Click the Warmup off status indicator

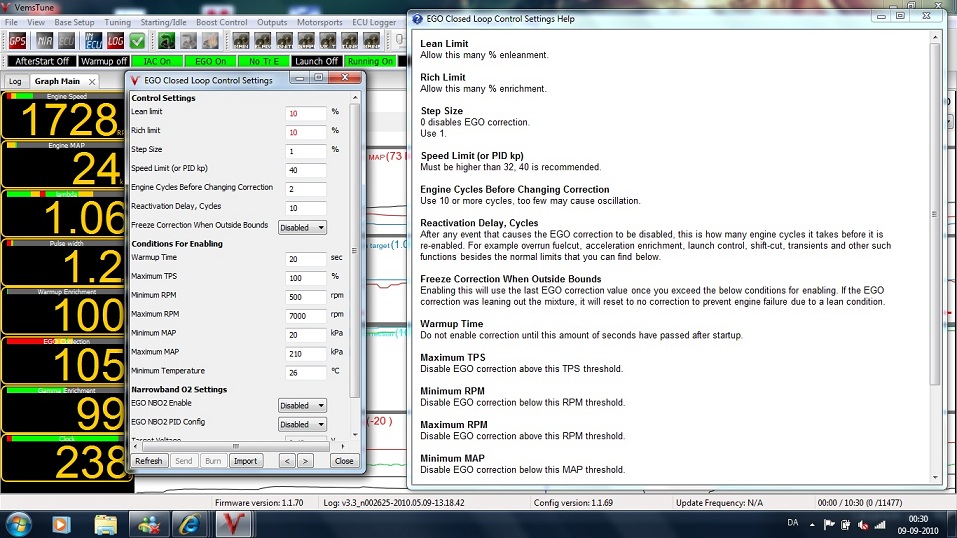click(104, 61)
